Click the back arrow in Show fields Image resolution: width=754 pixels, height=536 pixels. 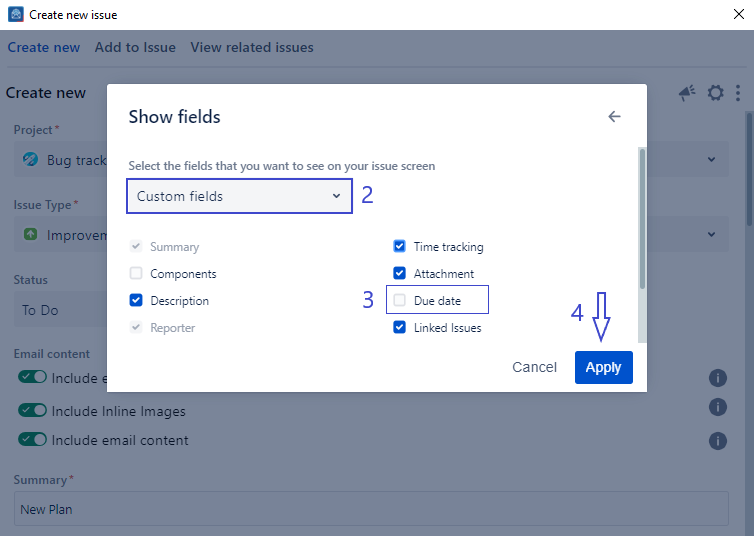pyautogui.click(x=614, y=117)
